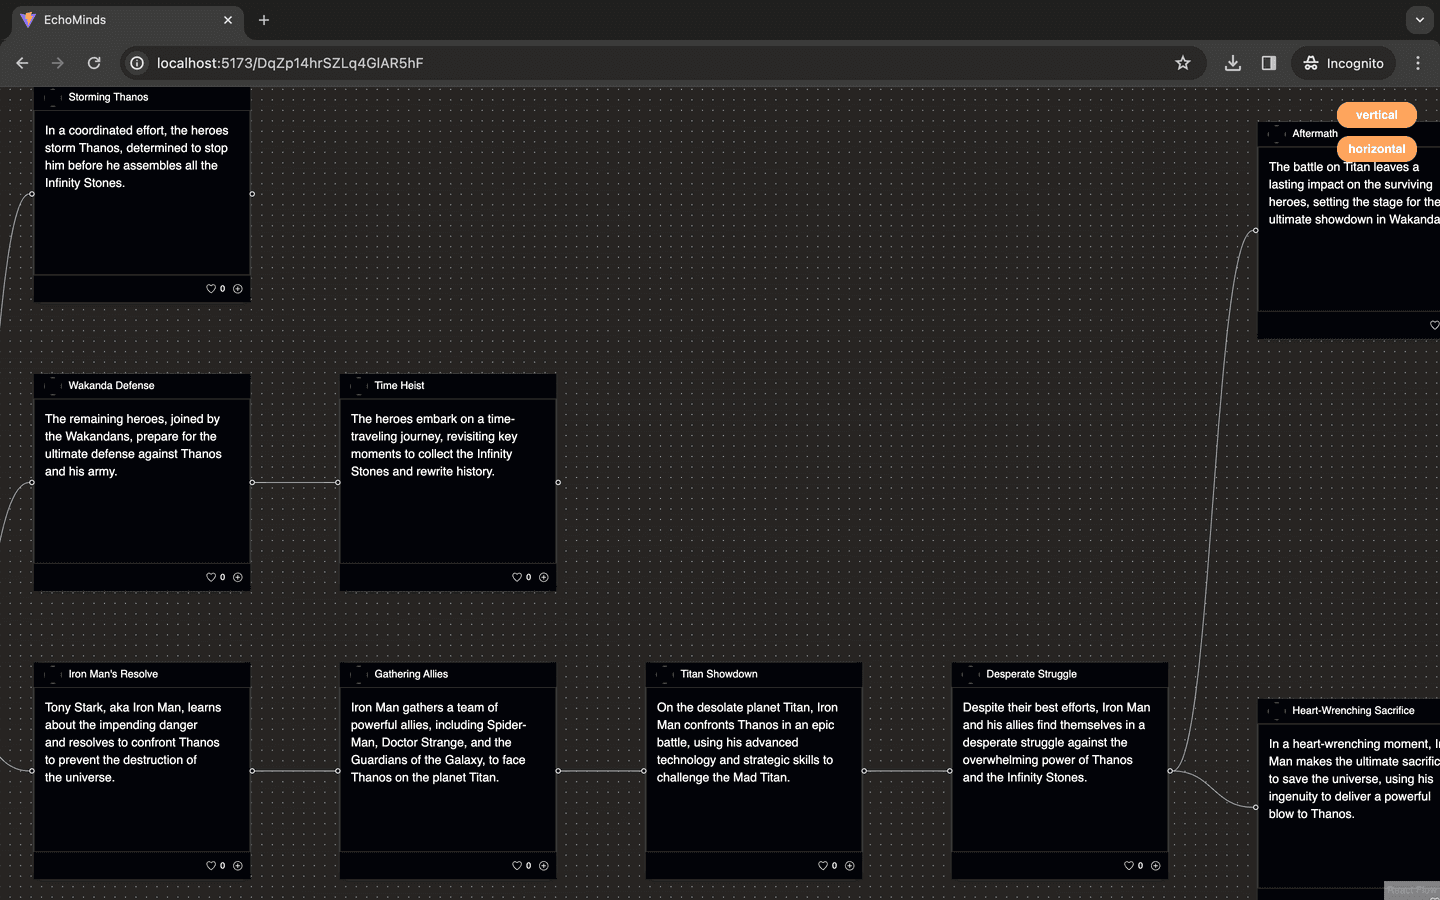Like the Time Heist card
The height and width of the screenshot is (900, 1440).
(x=517, y=577)
